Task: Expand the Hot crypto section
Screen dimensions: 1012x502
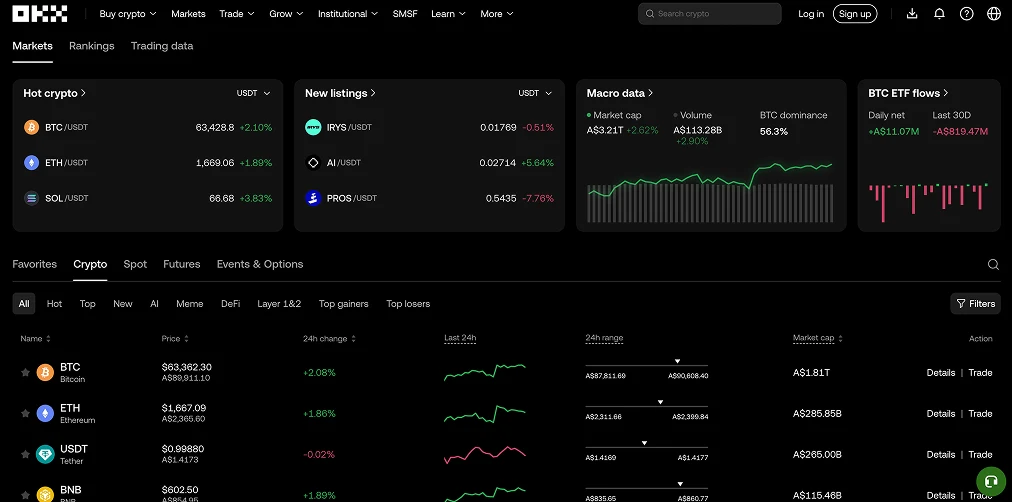Action: (x=55, y=93)
